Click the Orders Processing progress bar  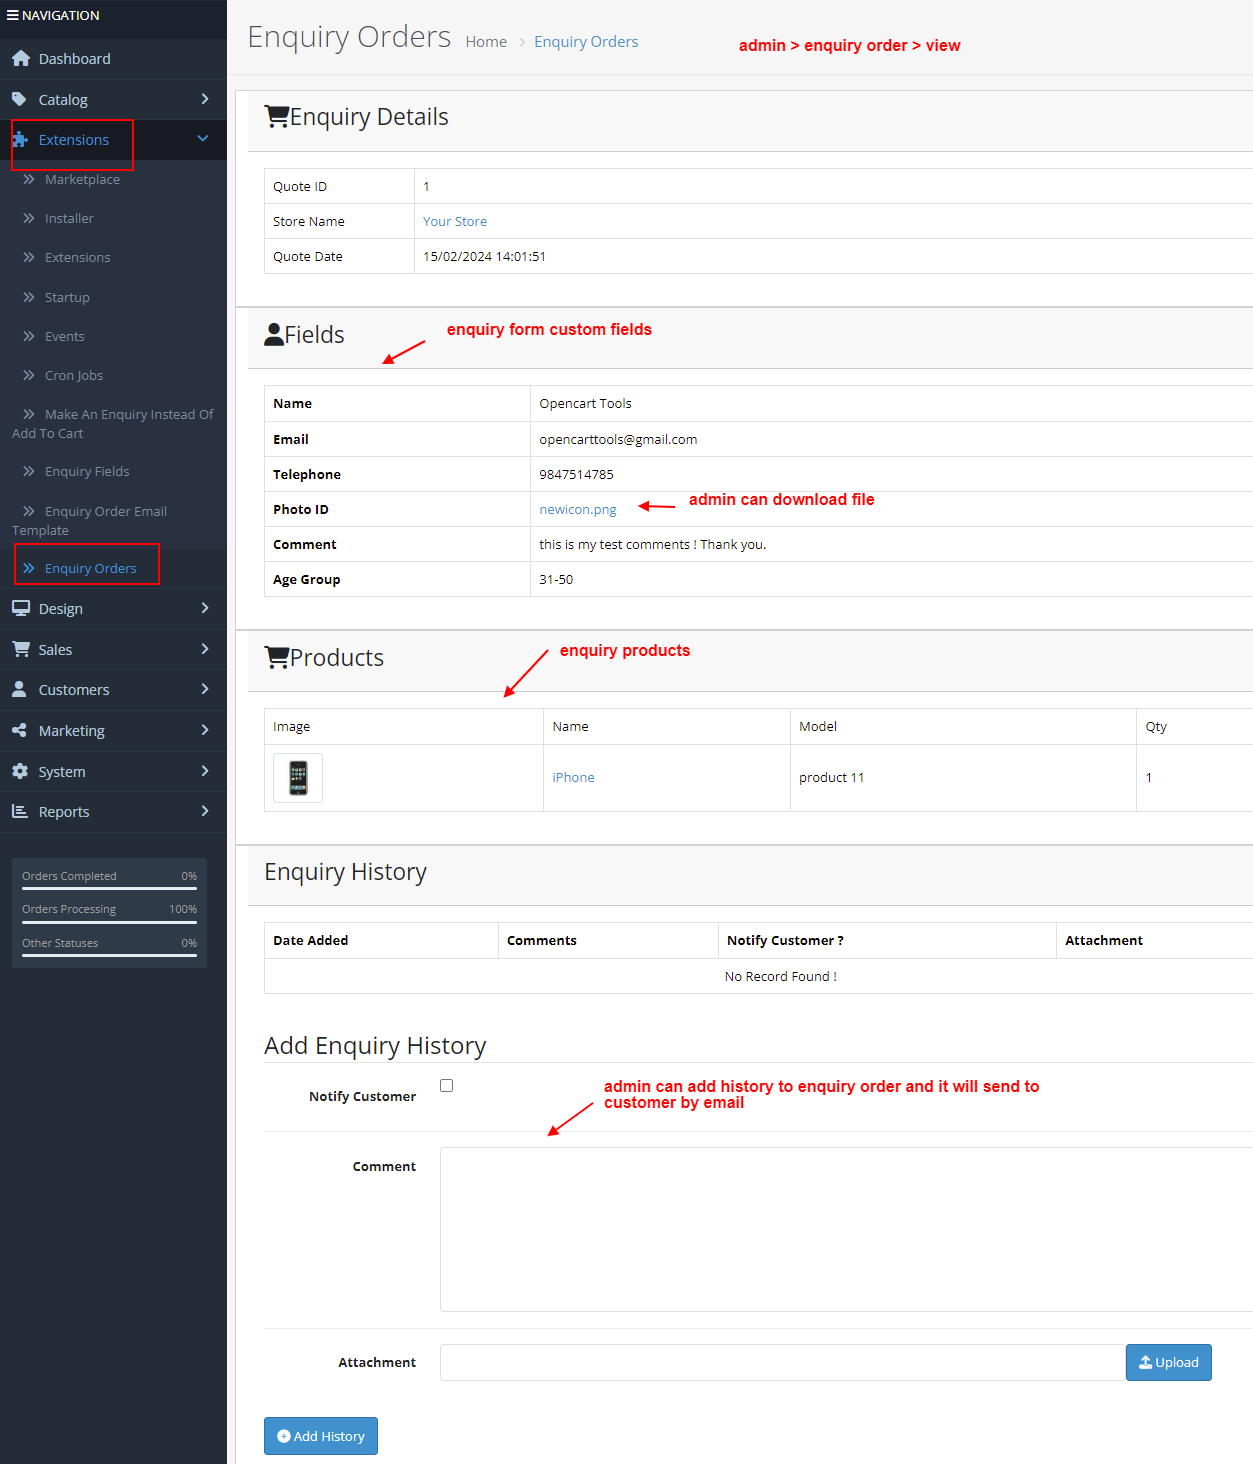[109, 922]
